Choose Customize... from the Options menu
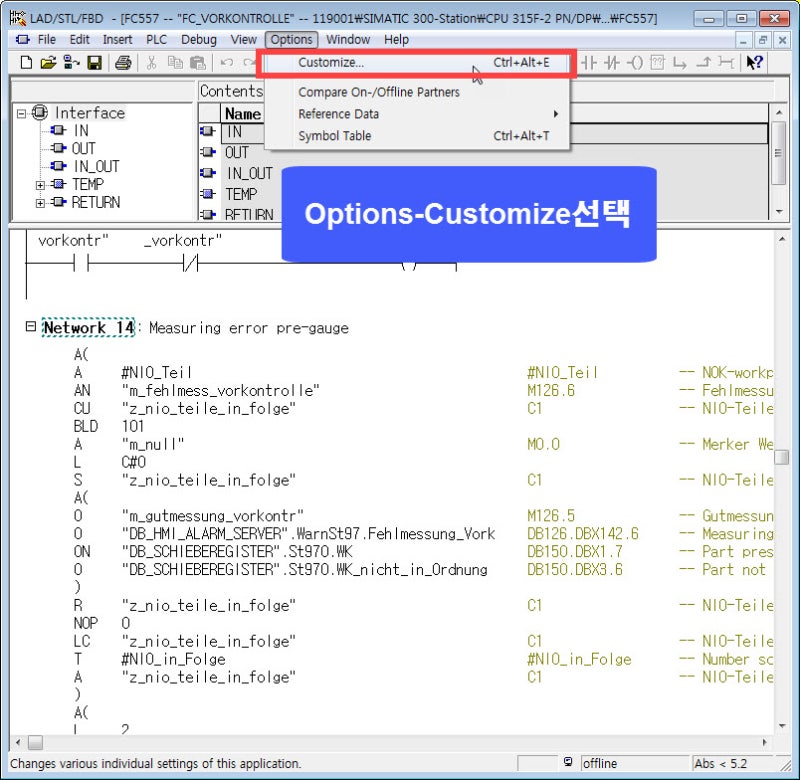The width and height of the screenshot is (800, 780). coord(331,63)
